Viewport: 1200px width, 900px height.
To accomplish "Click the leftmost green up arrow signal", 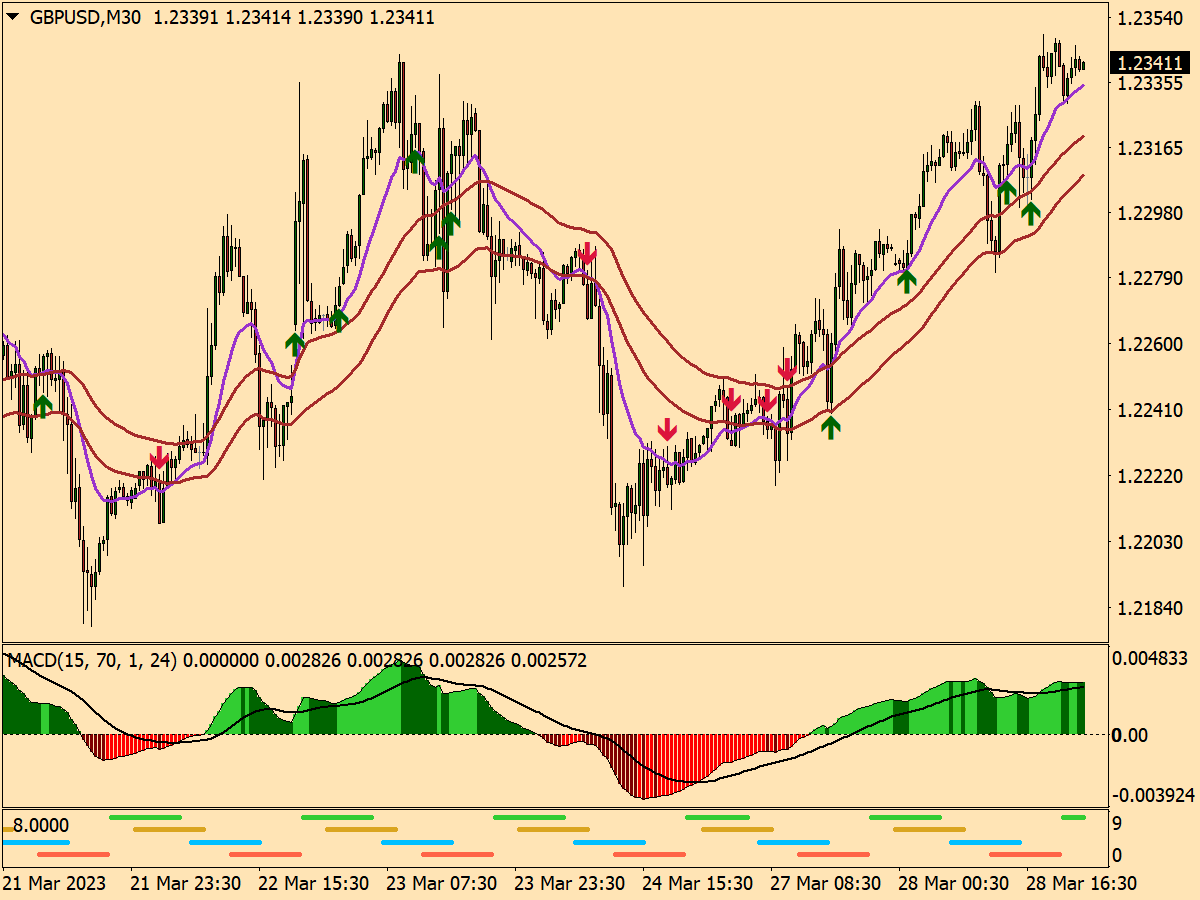I will (x=42, y=405).
